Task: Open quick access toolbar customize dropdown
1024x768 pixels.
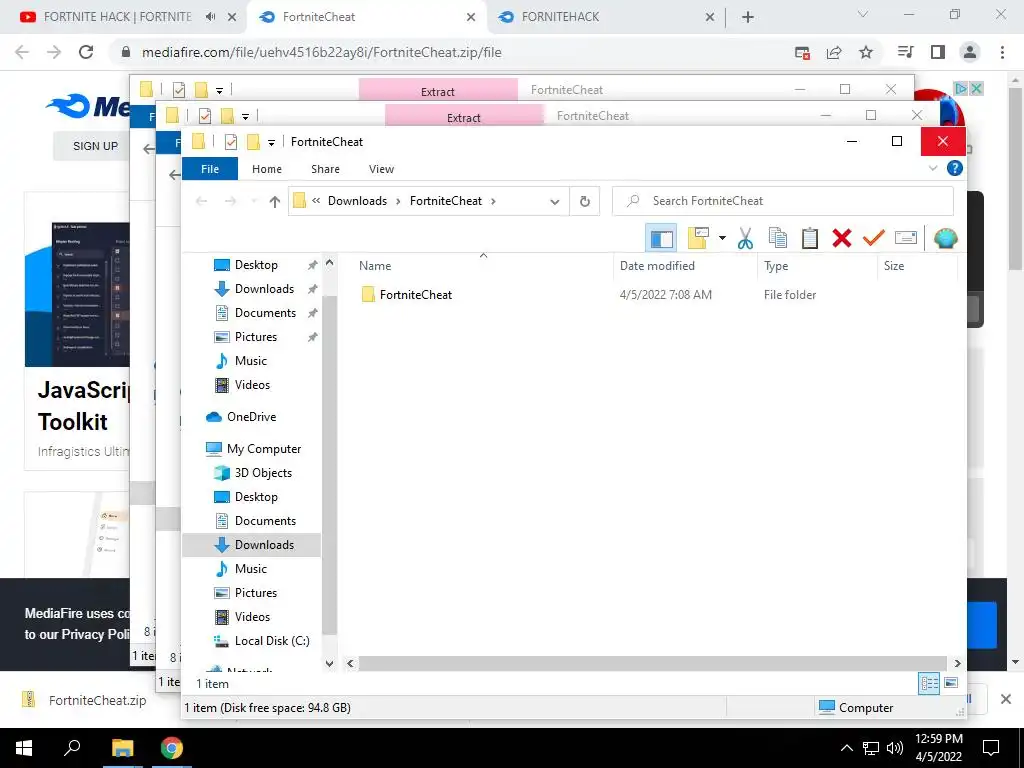Action: tap(271, 142)
